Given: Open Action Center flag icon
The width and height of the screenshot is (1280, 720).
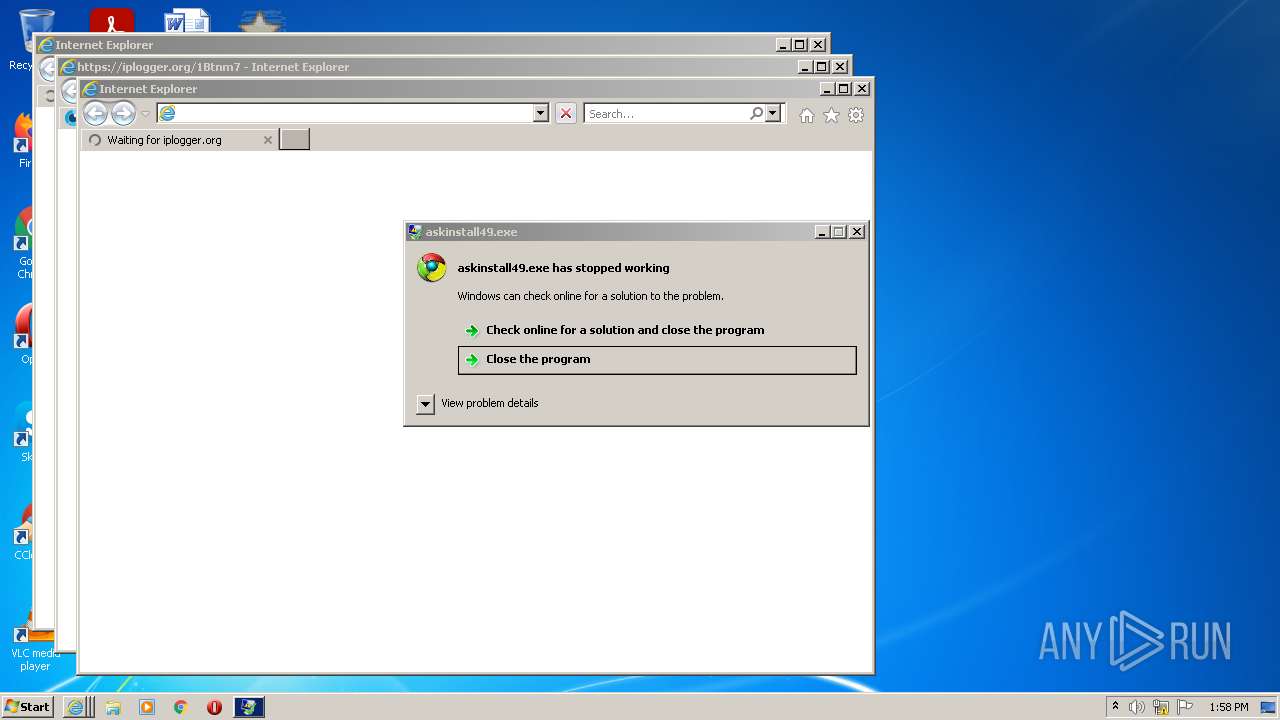Looking at the screenshot, I should (1185, 707).
